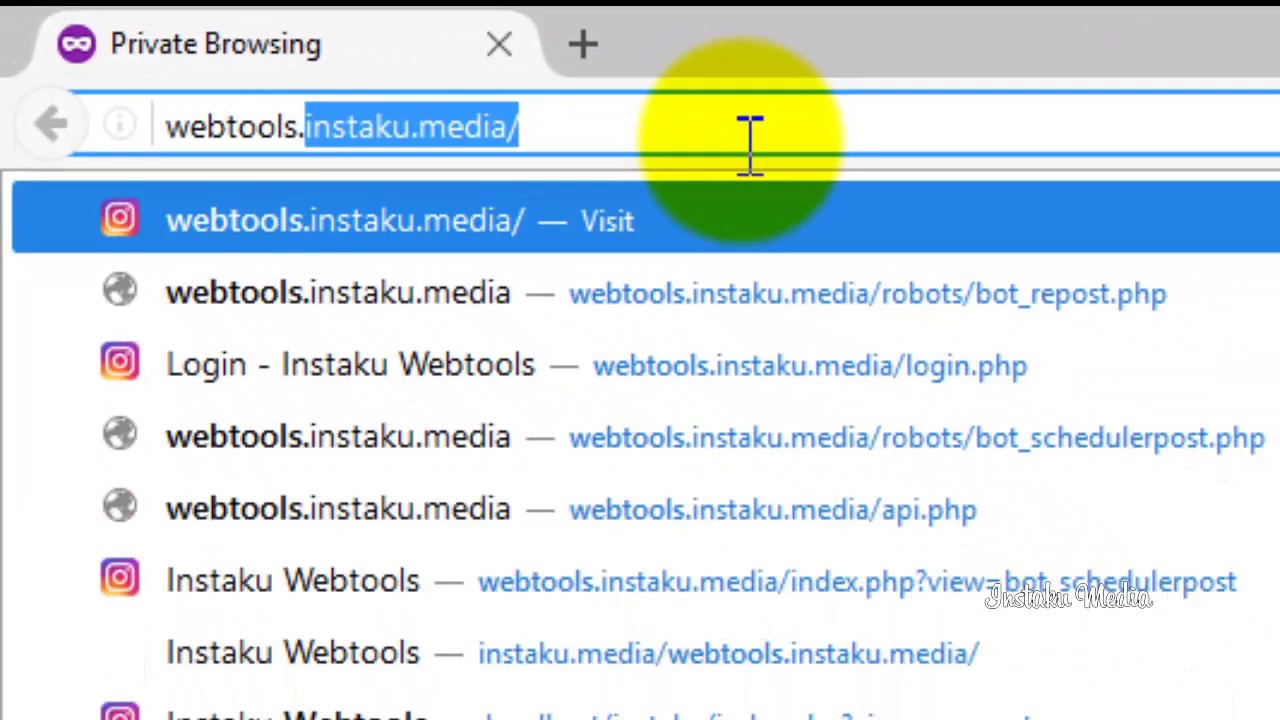Click the private browsing mask icon
This screenshot has width=1280, height=720.
76,44
